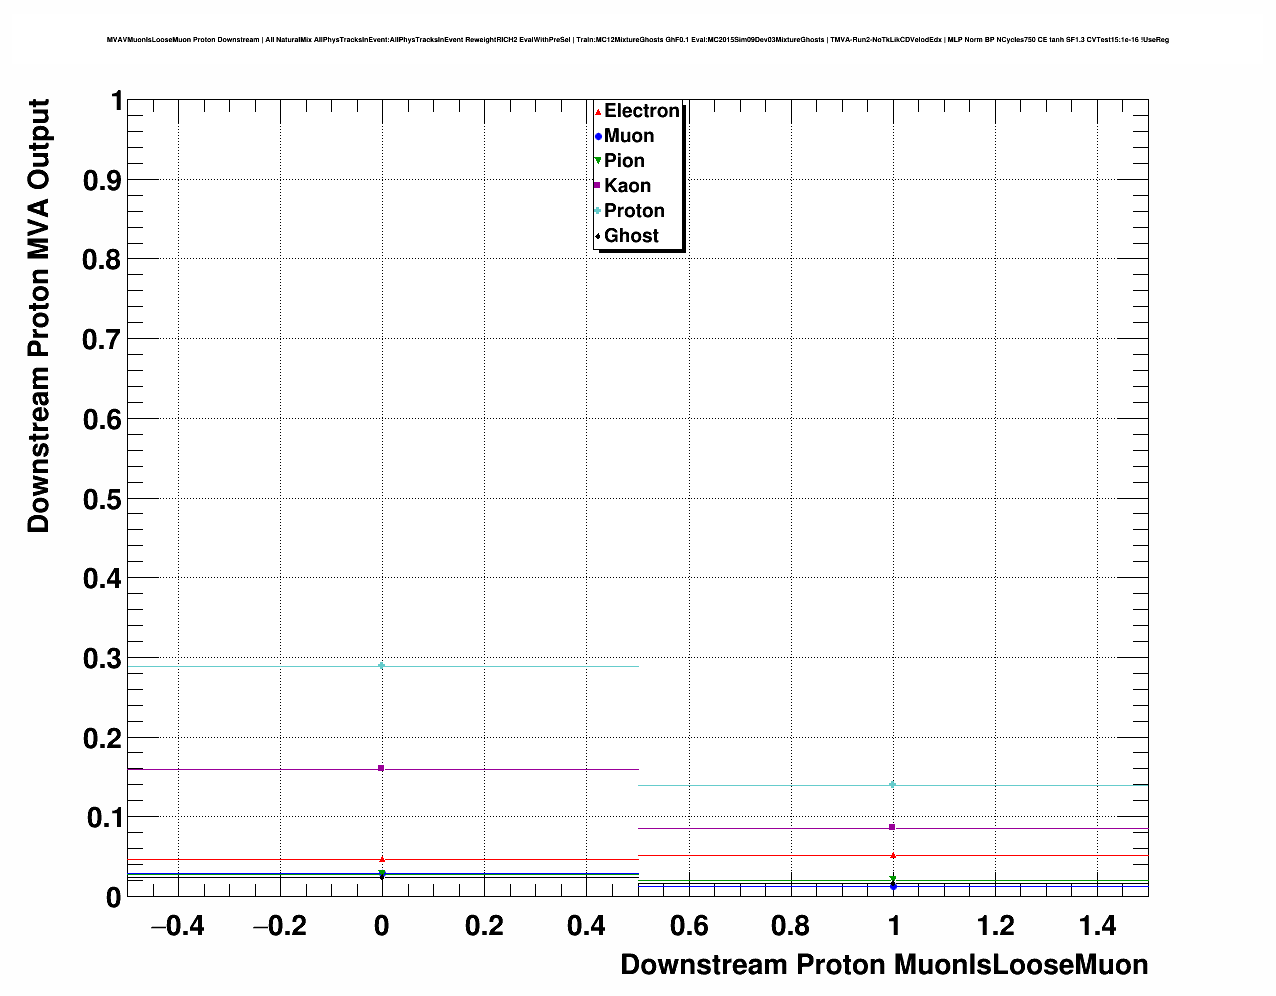Click the cyan Proton legend marker
This screenshot has width=1276, height=996.
(598, 211)
